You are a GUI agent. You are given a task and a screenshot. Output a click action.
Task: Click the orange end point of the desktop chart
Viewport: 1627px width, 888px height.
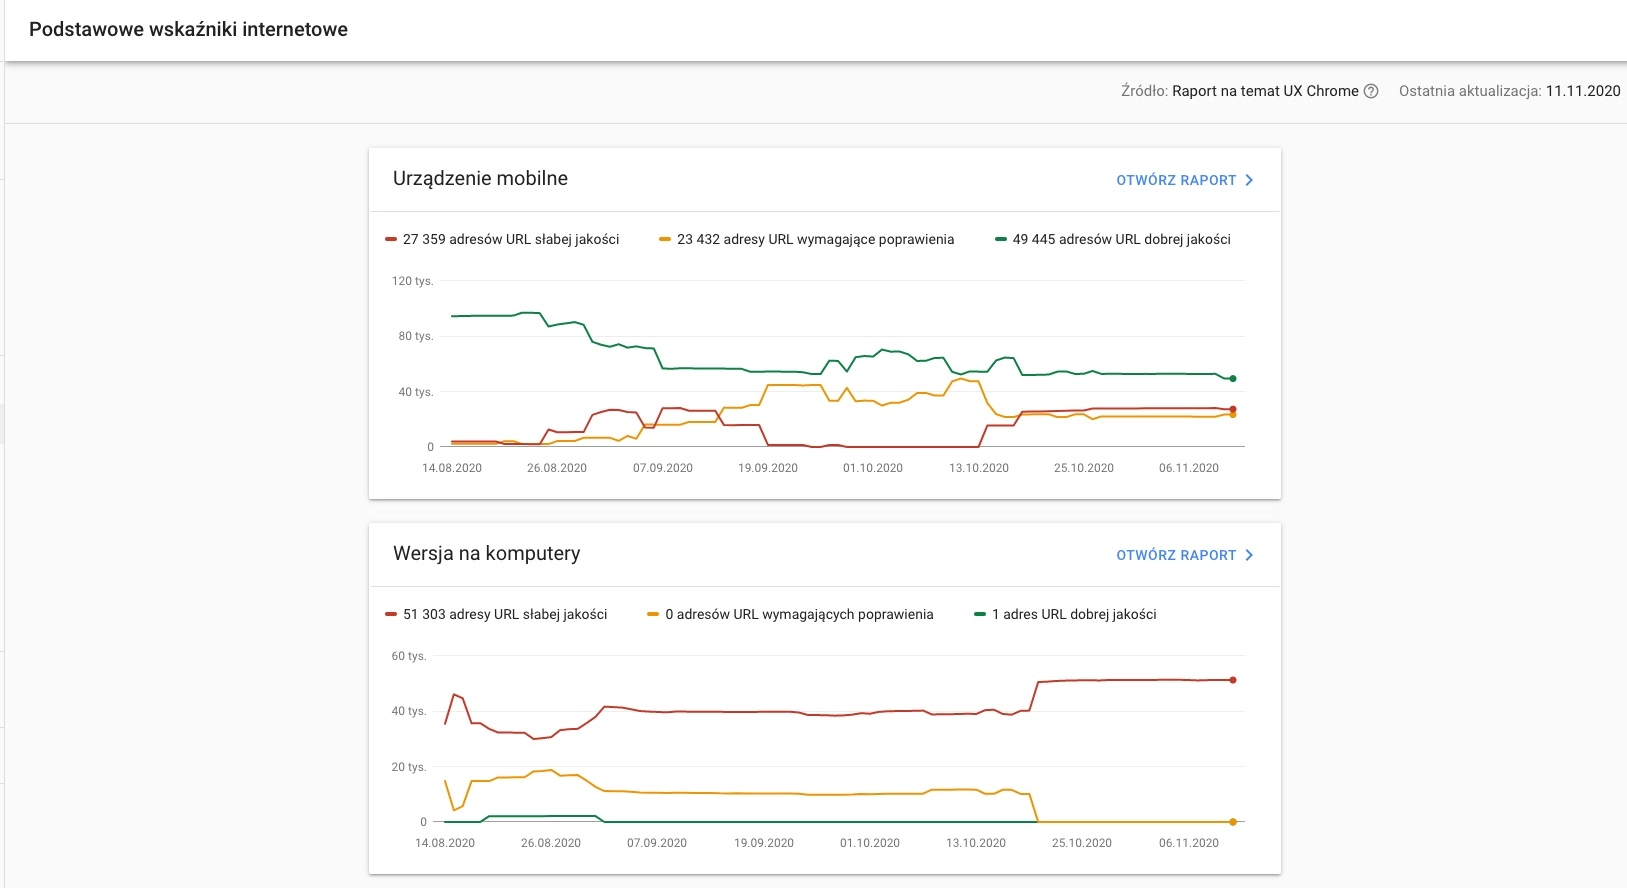(1233, 822)
